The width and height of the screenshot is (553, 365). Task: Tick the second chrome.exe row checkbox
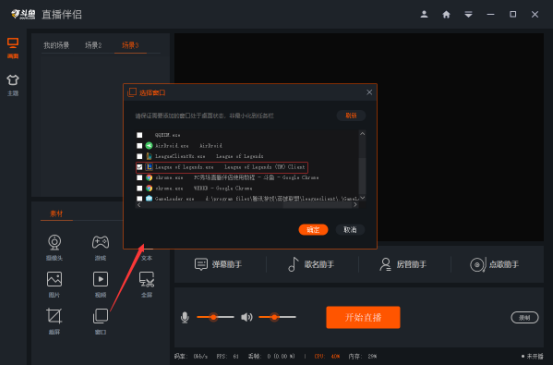(140, 188)
